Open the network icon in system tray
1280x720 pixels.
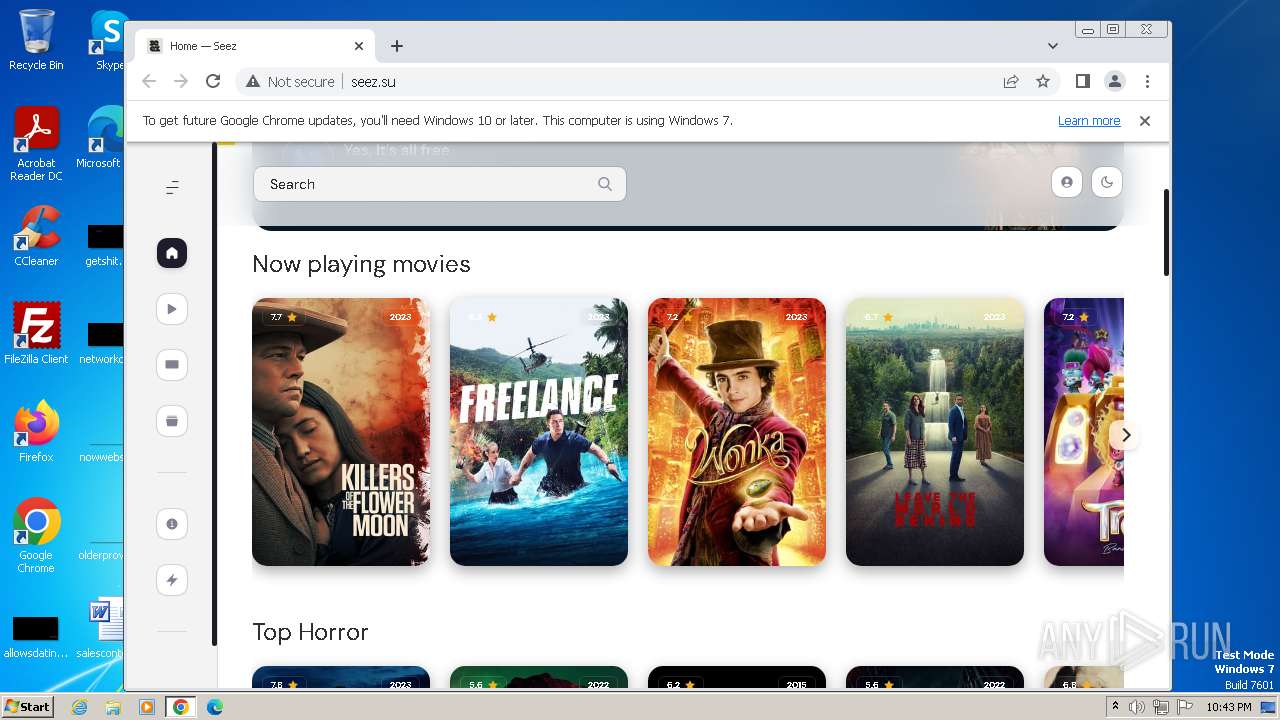tap(1161, 707)
